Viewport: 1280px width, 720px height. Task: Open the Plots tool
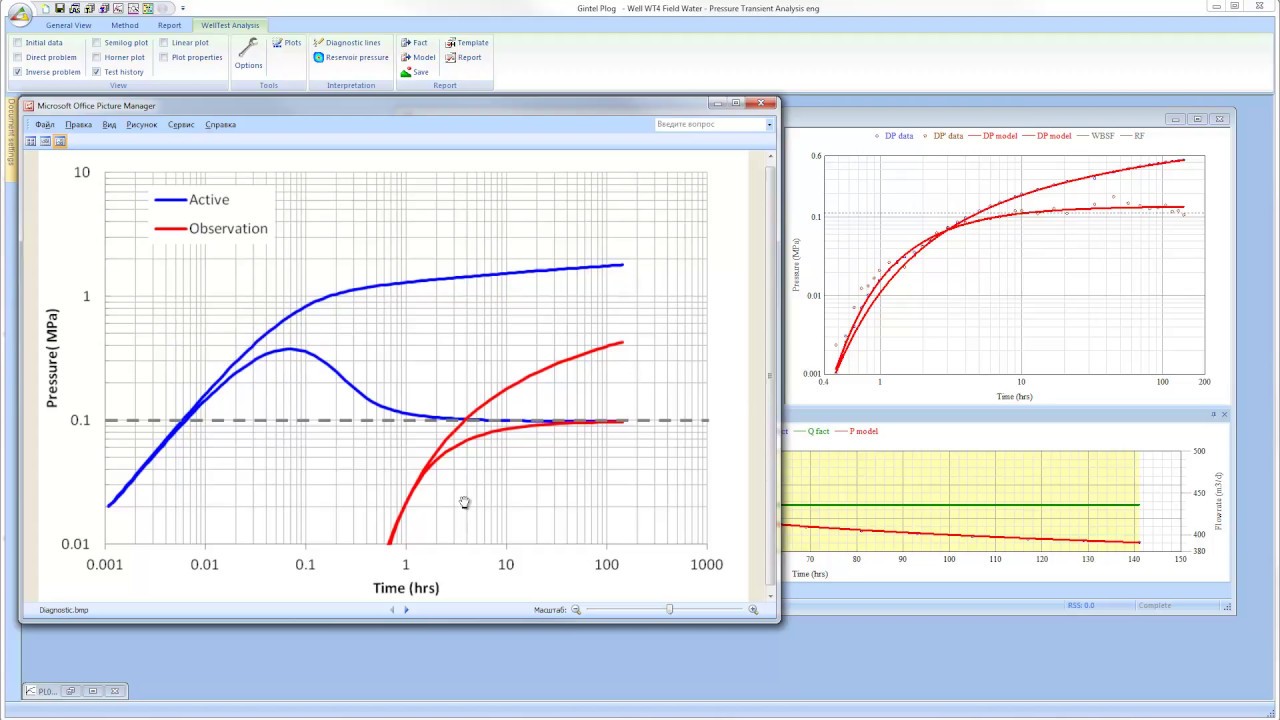pyautogui.click(x=286, y=43)
